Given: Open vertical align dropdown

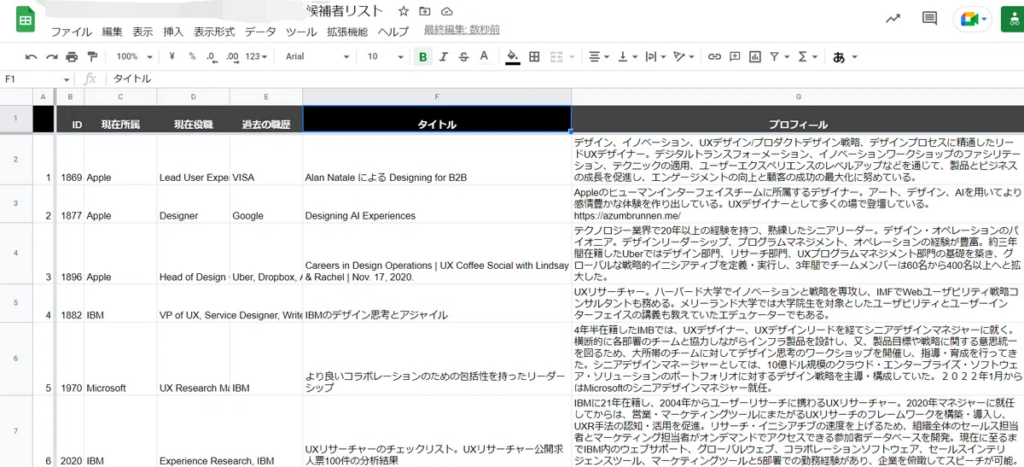Looking at the screenshot, I should (x=628, y=57).
